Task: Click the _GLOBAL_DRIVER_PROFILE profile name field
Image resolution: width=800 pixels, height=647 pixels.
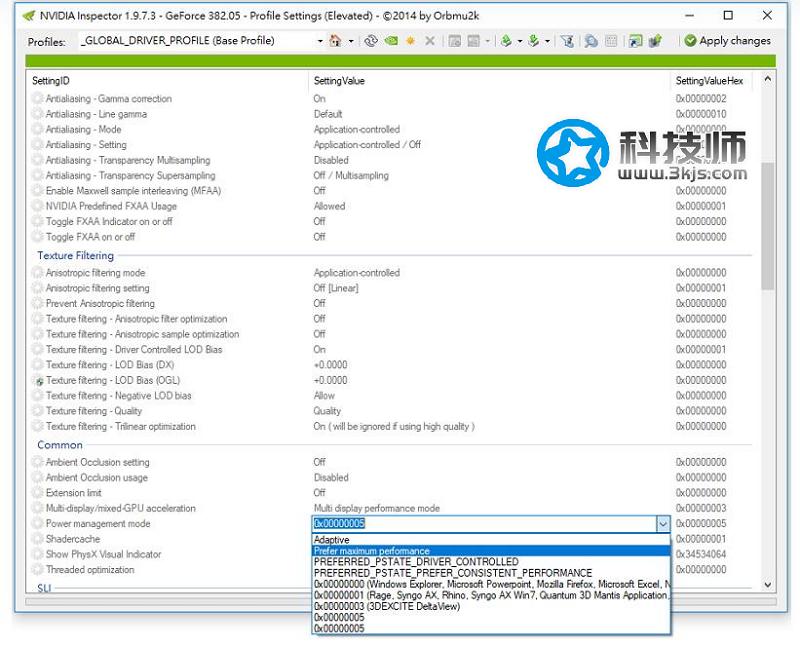Action: coord(196,41)
